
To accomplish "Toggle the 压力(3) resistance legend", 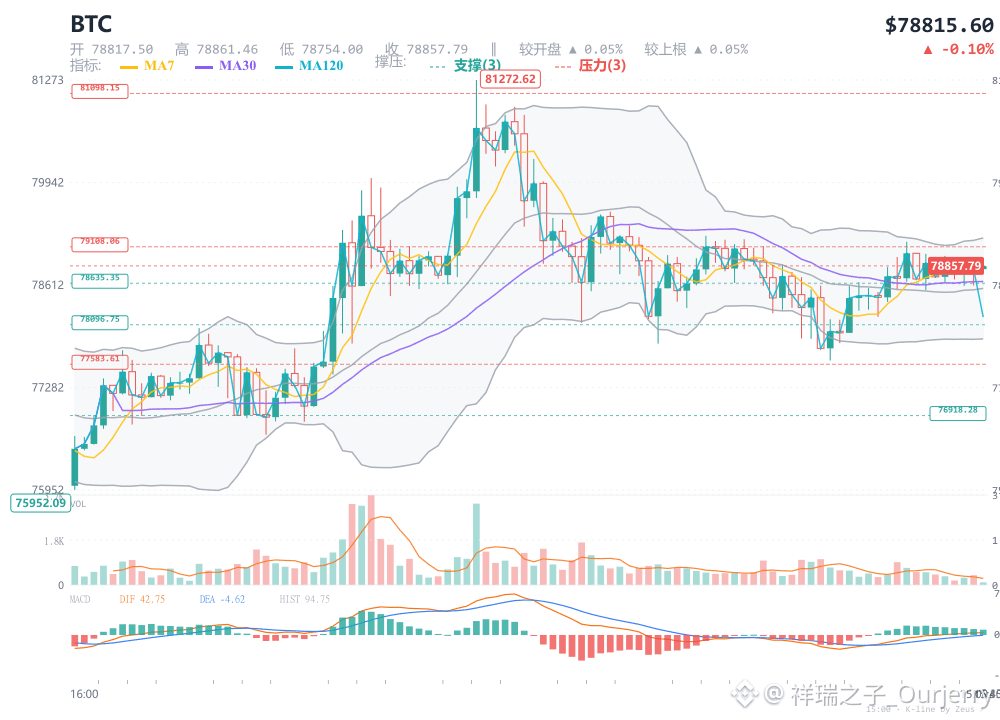I will coord(602,65).
